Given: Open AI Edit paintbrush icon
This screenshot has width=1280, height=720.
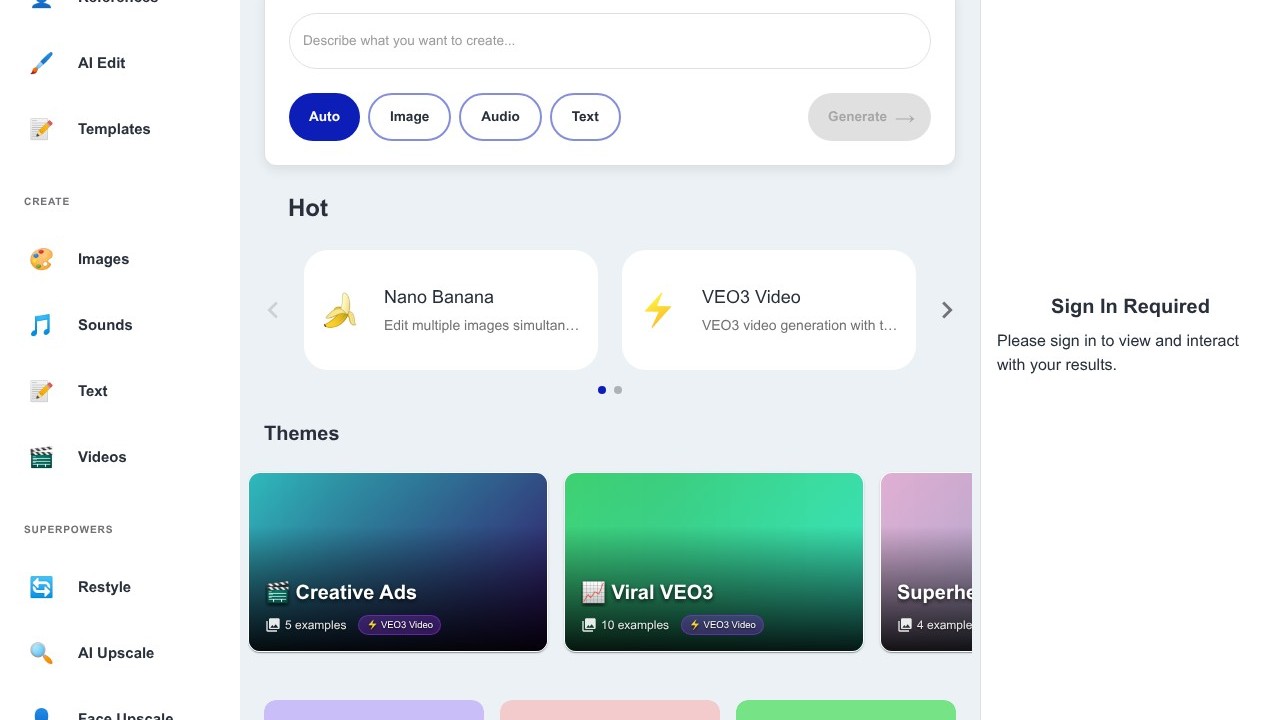Looking at the screenshot, I should [x=41, y=63].
